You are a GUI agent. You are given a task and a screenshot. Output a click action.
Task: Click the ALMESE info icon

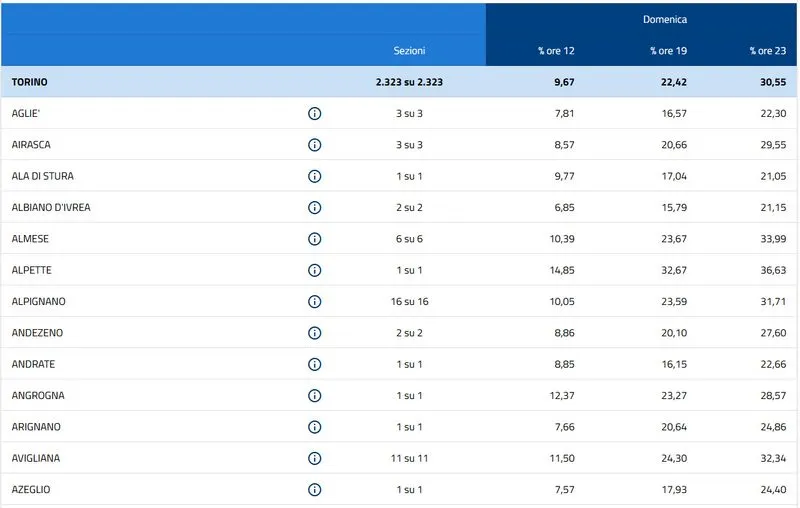point(314,239)
